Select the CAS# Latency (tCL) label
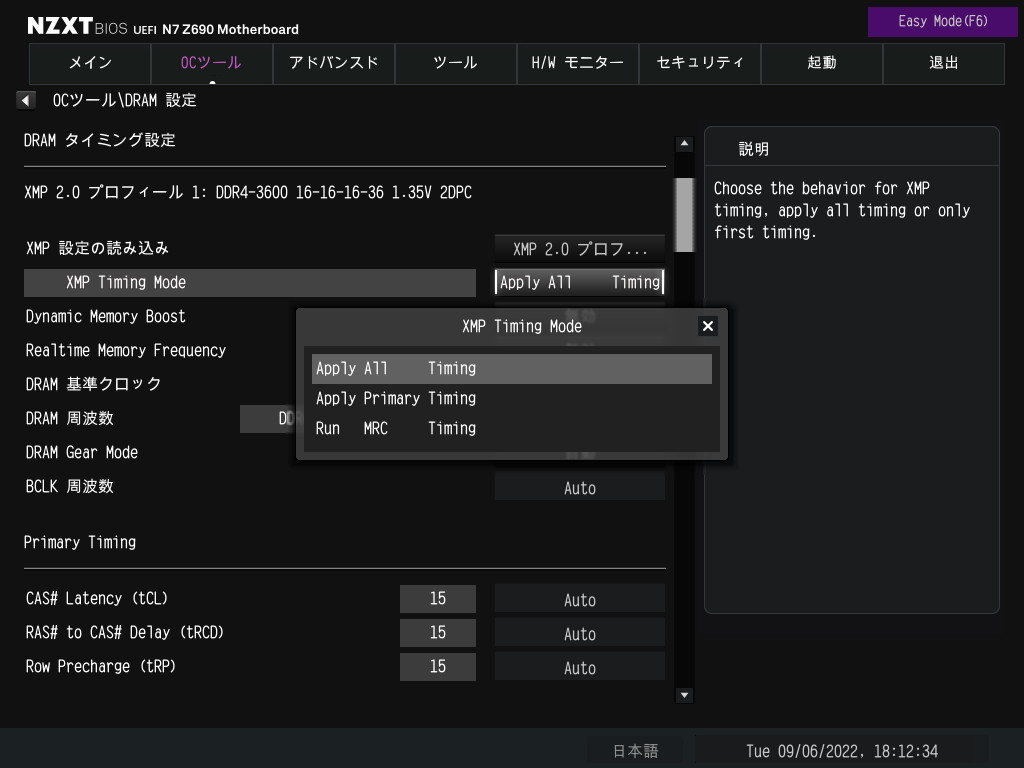 tap(97, 599)
